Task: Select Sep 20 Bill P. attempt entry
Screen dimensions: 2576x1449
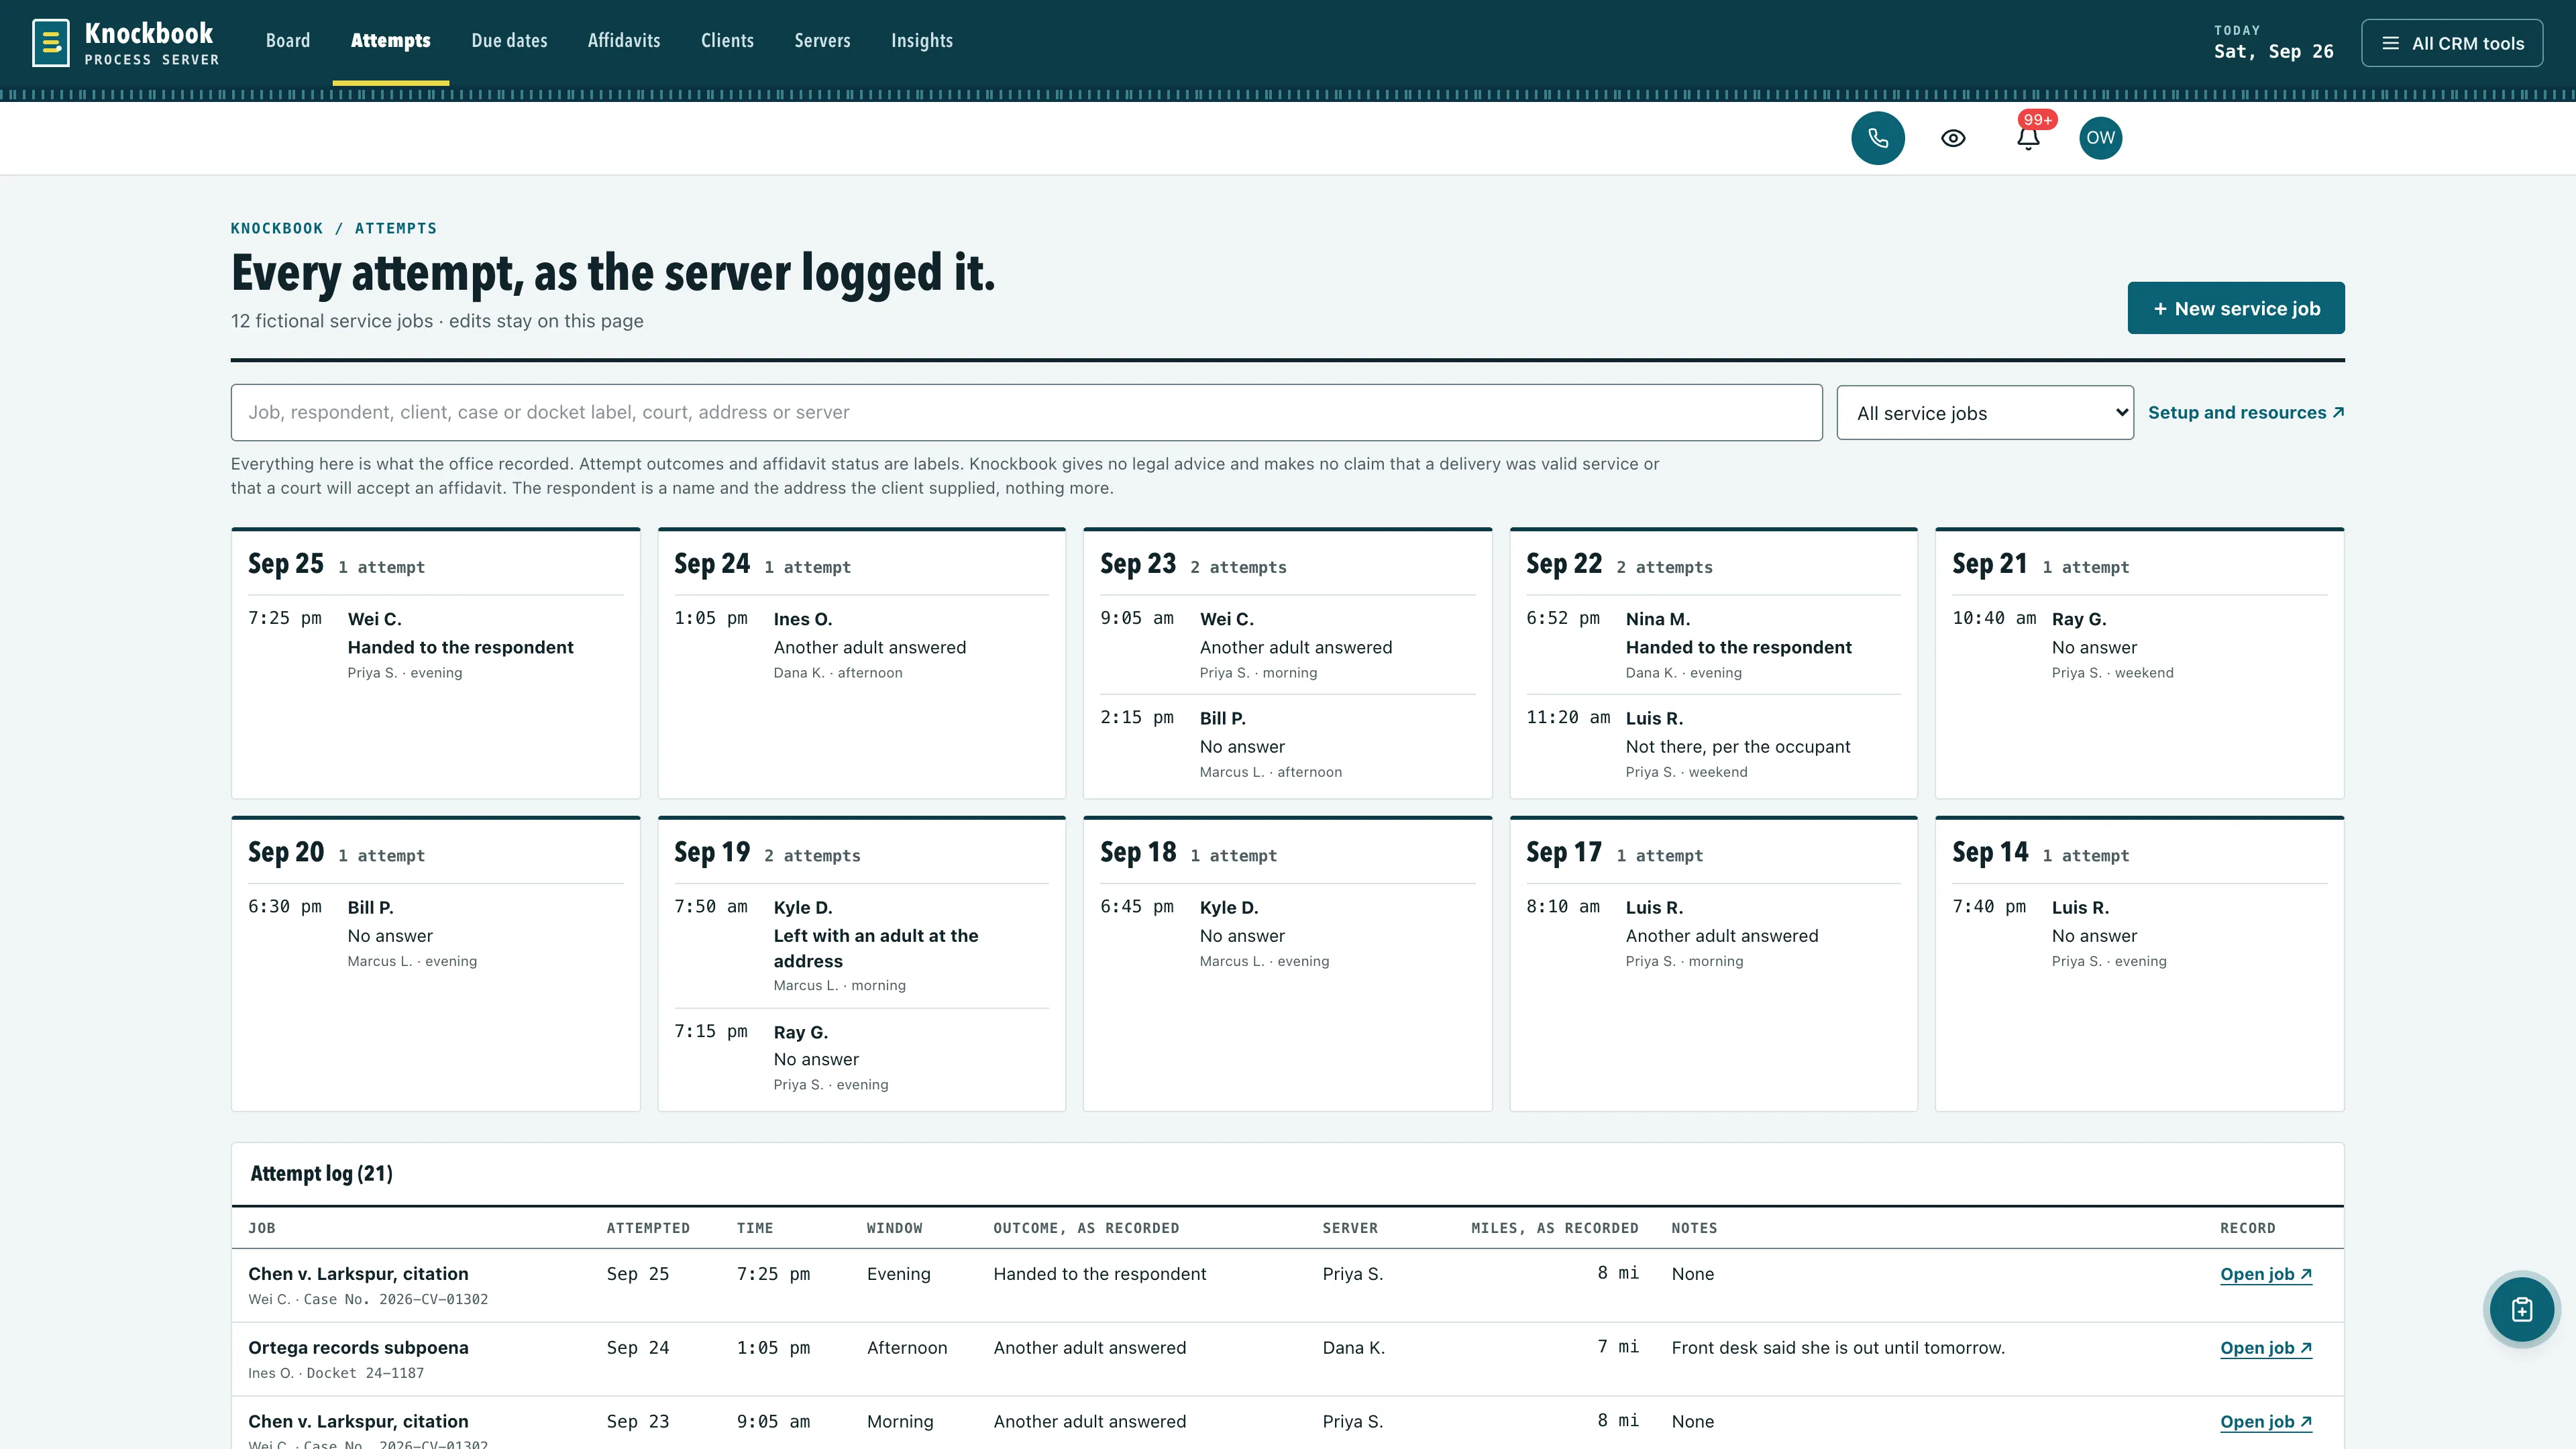Action: click(435, 933)
